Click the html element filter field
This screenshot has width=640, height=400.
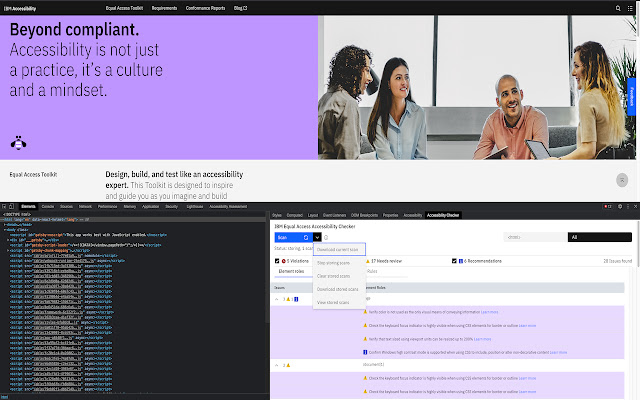pos(535,237)
